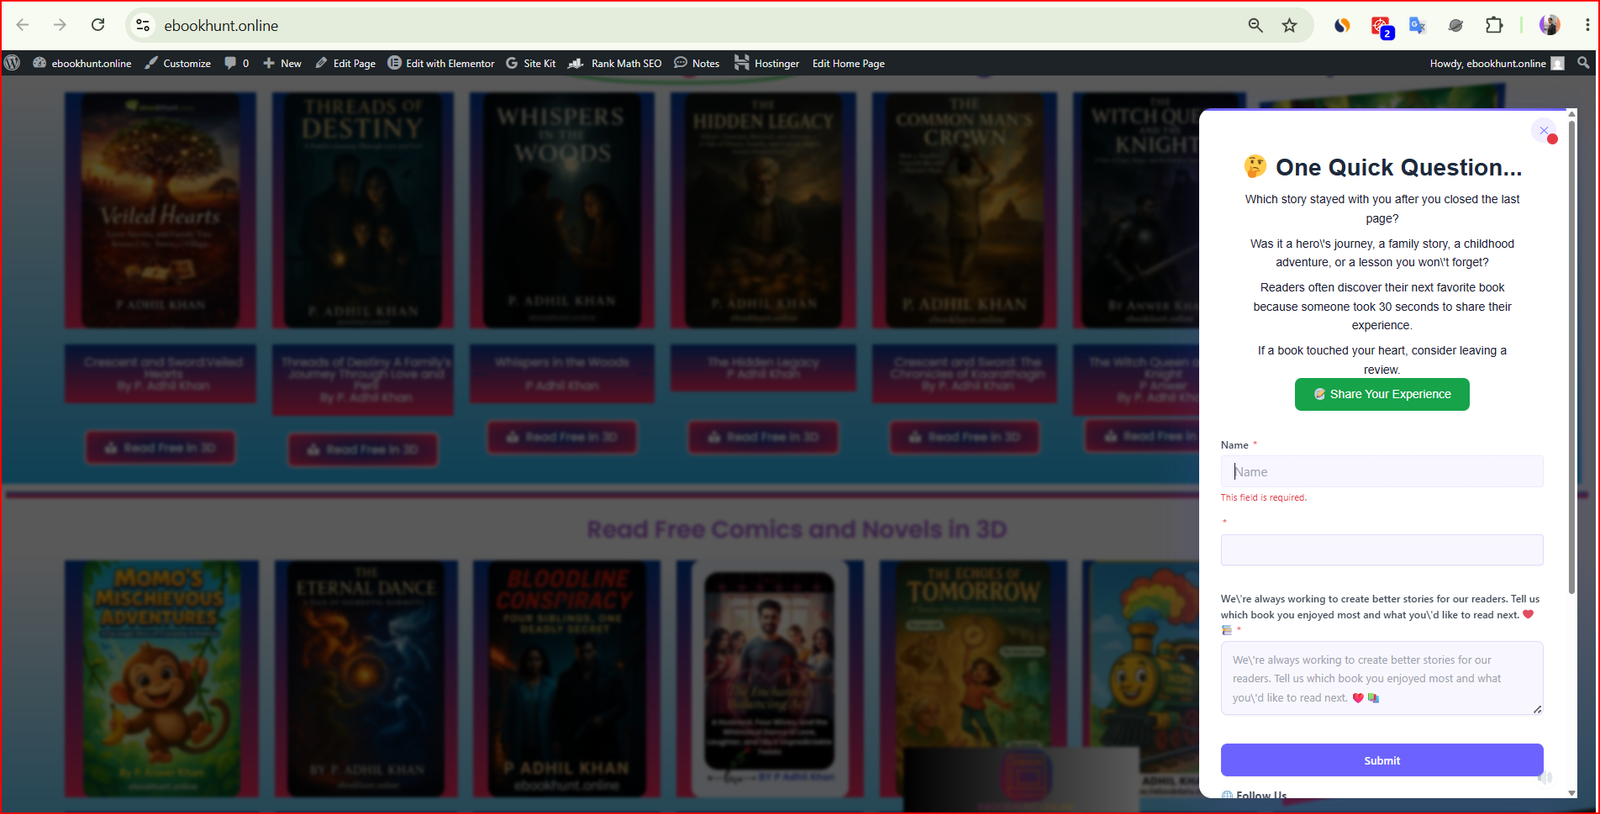Click the popup speaker sound icon
1600x814 pixels.
pyautogui.click(x=1545, y=777)
